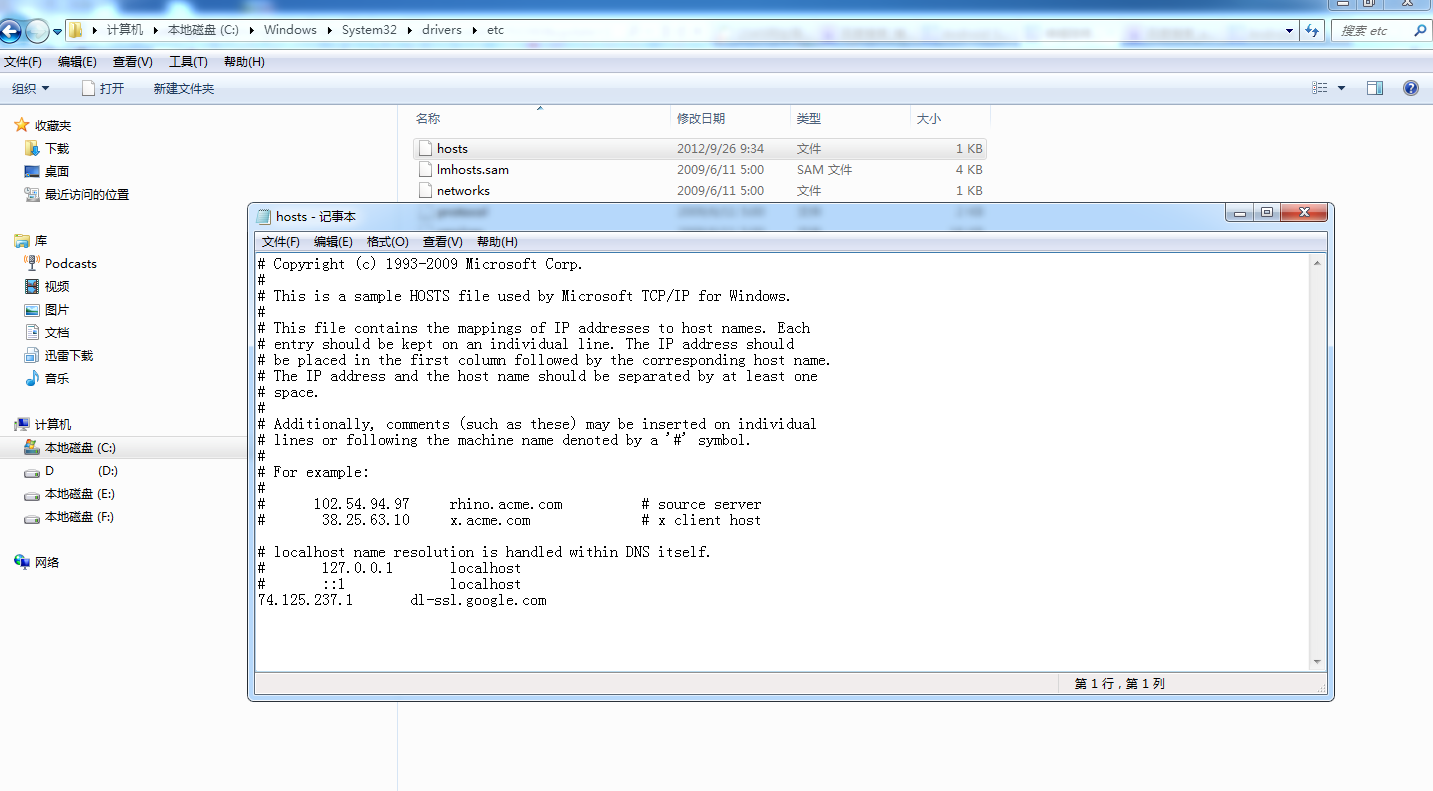
Task: Open the 迅雷下载 library
Action: pos(69,355)
